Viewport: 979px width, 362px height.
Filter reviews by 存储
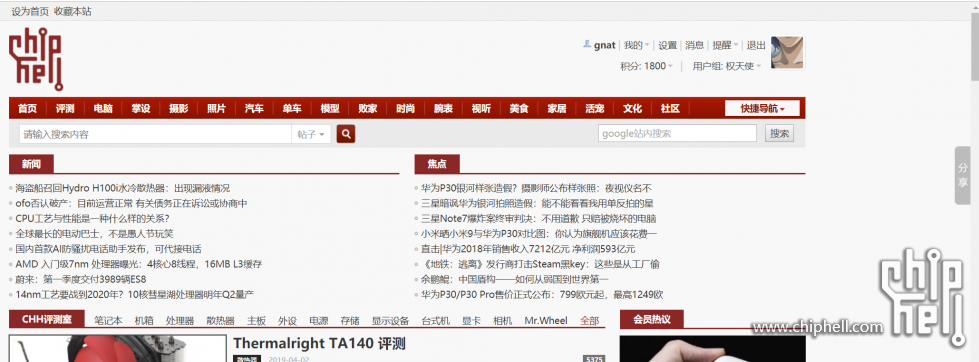(x=350, y=320)
